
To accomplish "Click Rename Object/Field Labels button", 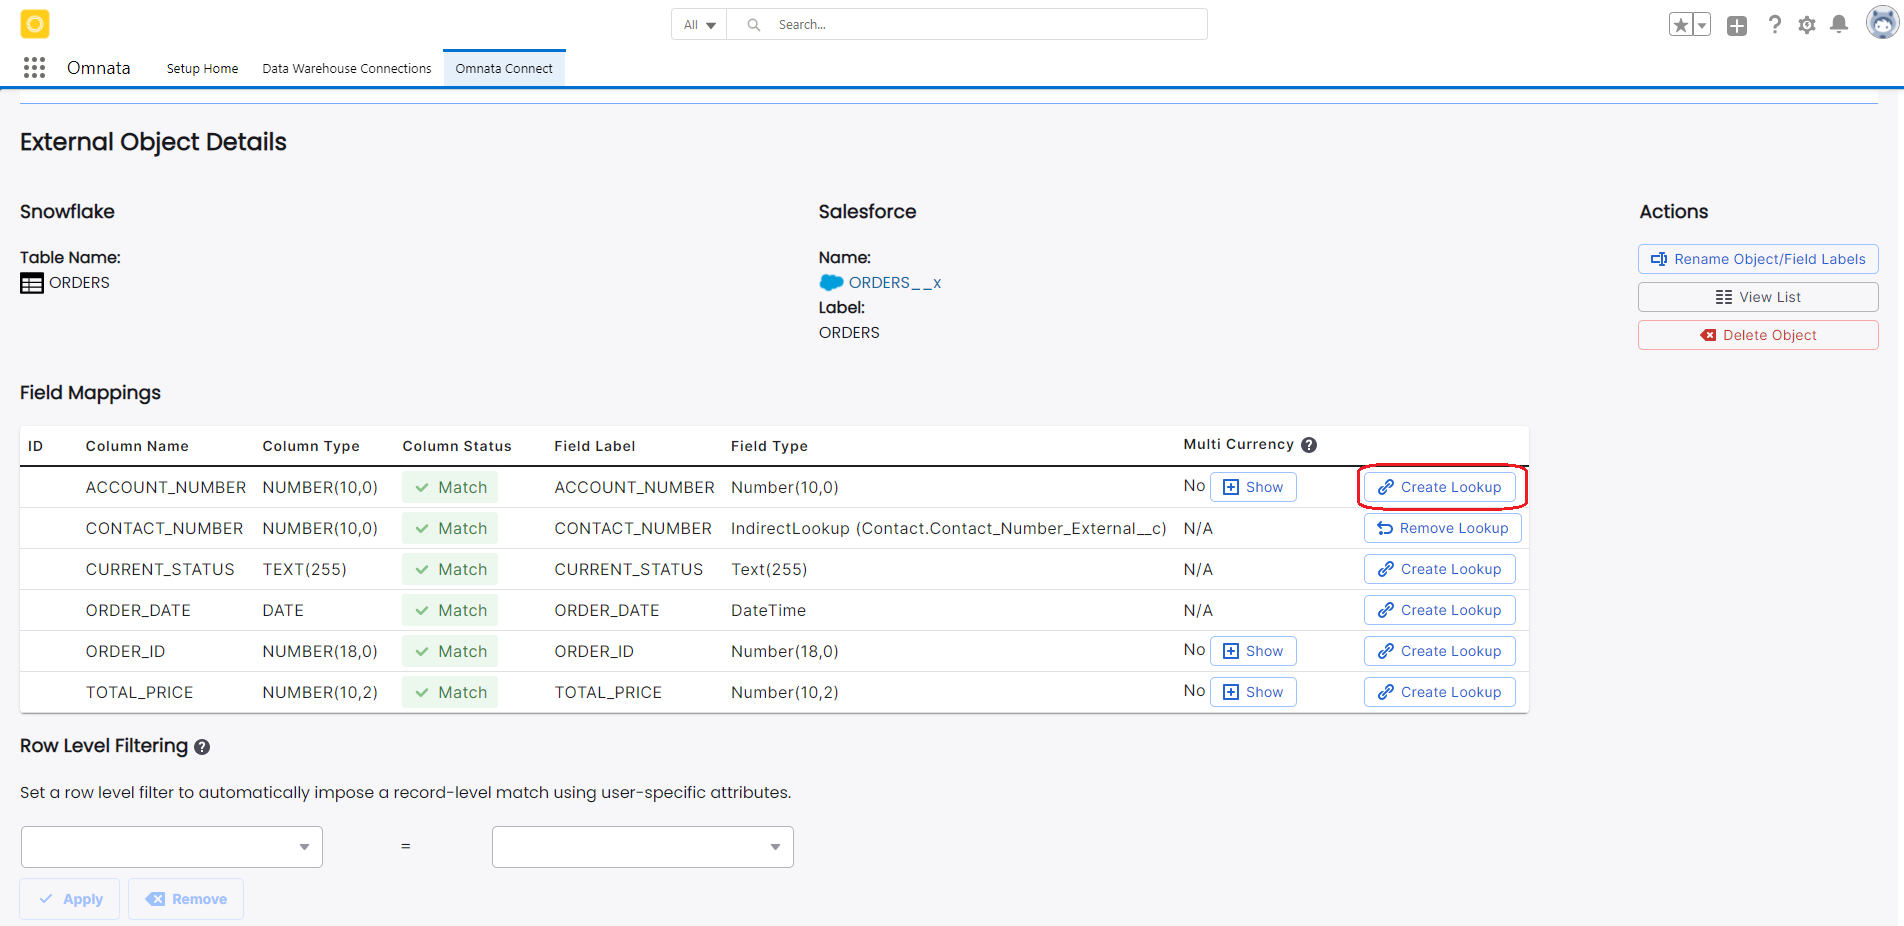I will tap(1758, 259).
